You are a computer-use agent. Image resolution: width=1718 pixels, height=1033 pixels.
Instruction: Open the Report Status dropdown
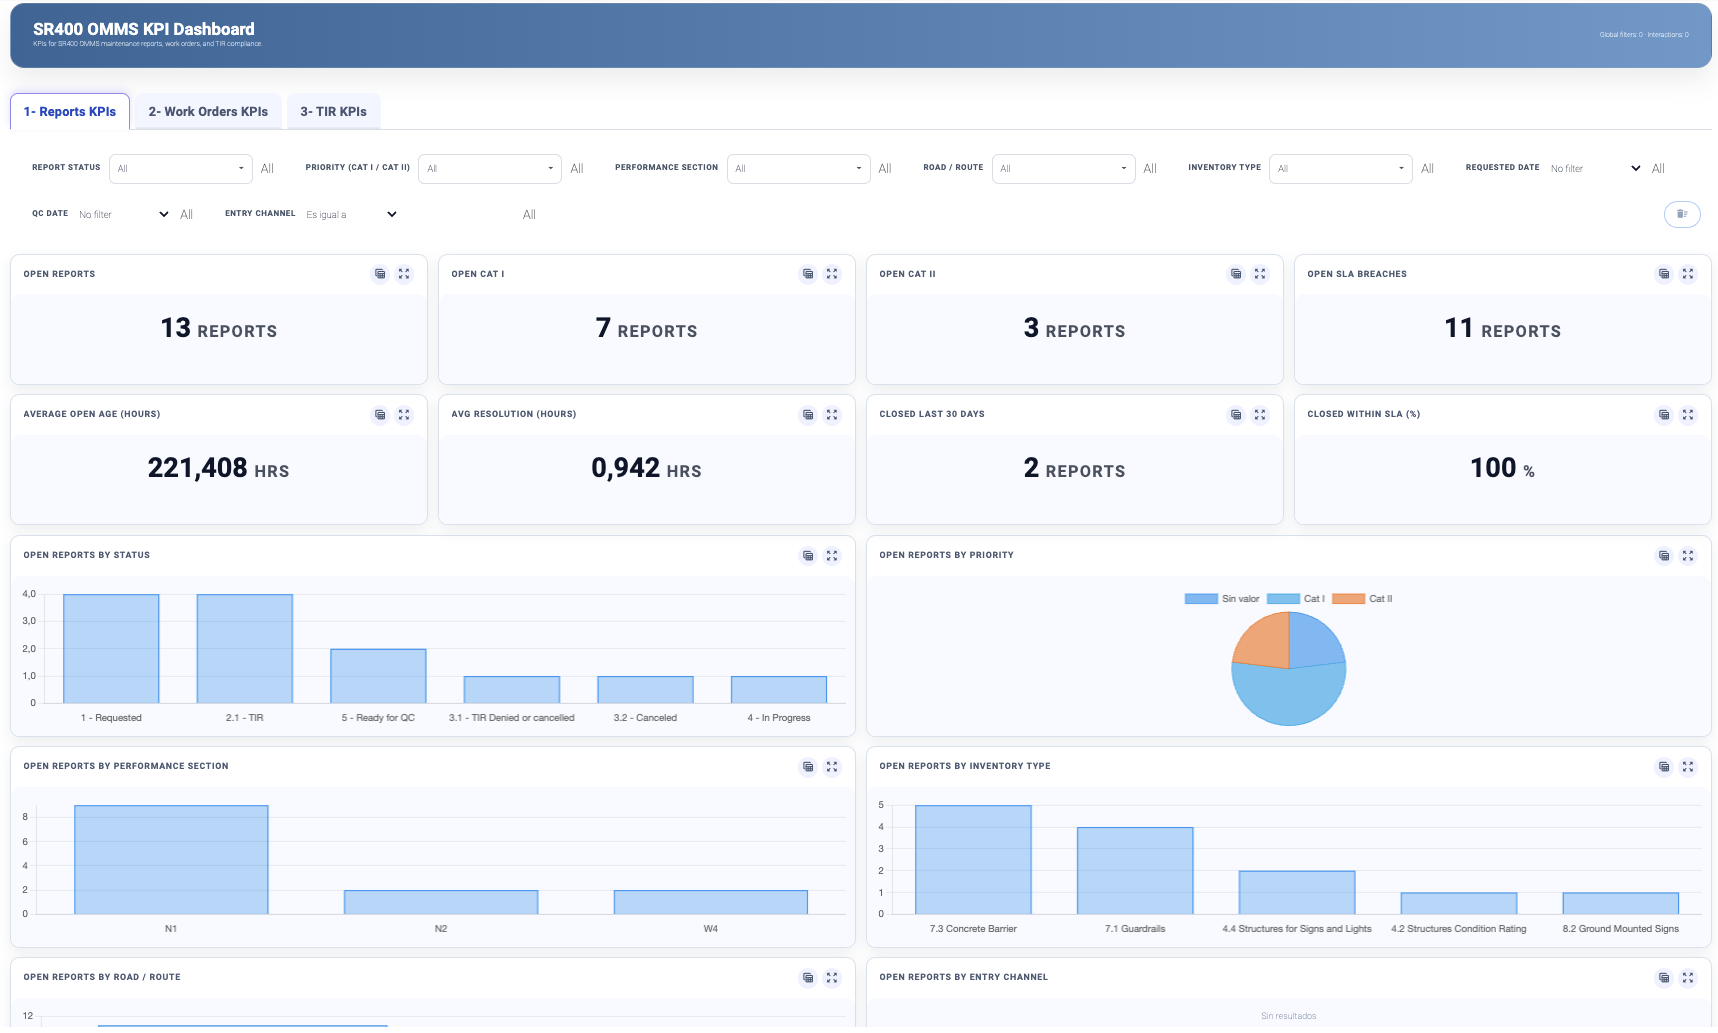point(180,168)
